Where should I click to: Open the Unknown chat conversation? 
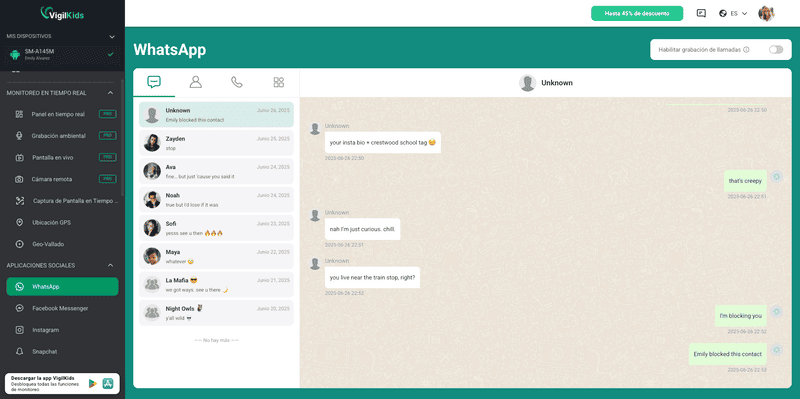[x=216, y=115]
